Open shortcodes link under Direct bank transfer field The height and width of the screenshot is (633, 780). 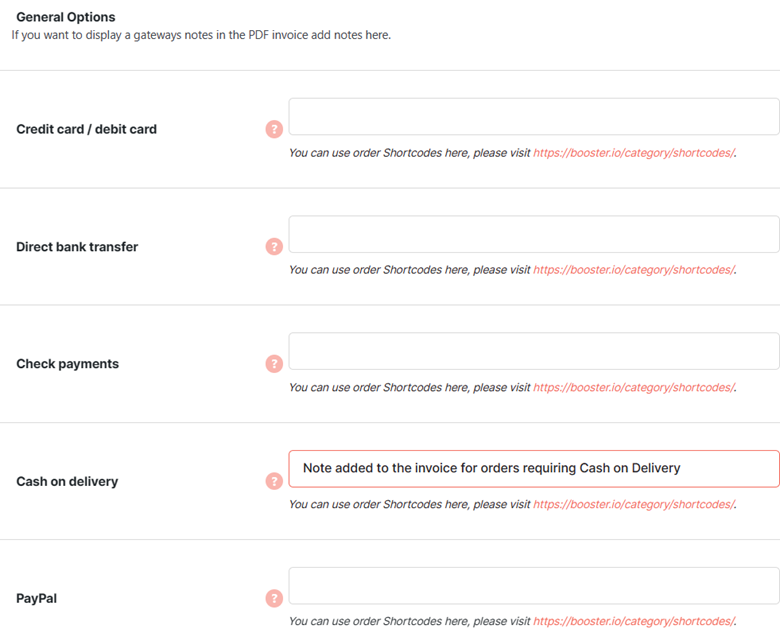coord(634,270)
